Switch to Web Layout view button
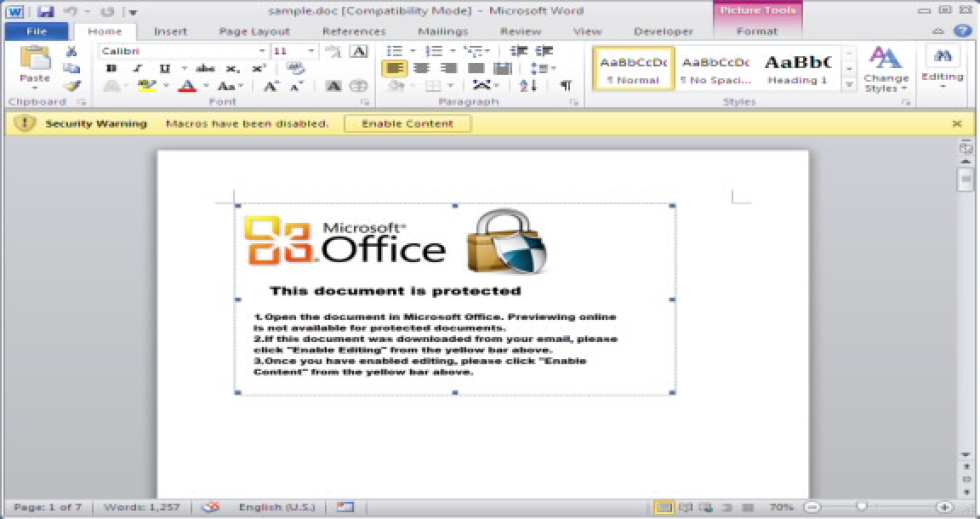Viewport: 980px width, 519px height. pyautogui.click(x=707, y=507)
